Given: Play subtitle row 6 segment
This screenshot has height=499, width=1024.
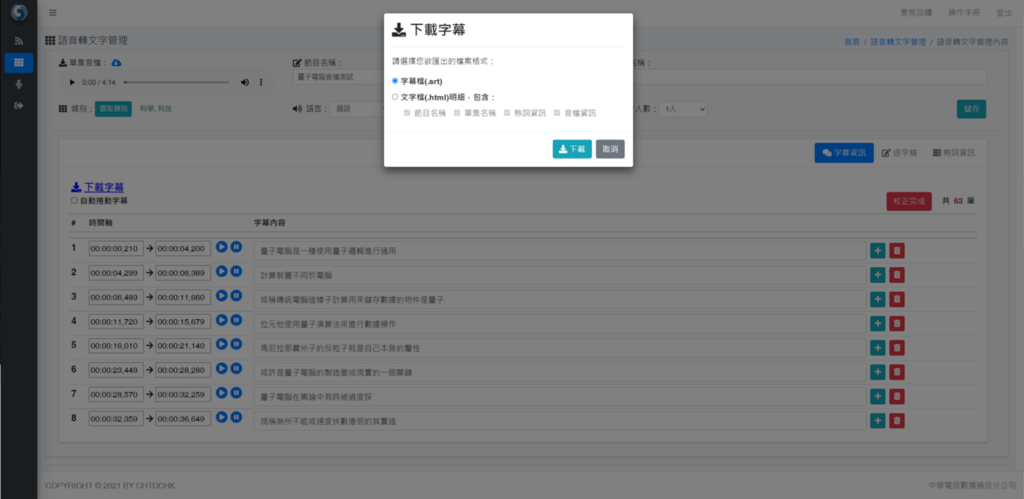Looking at the screenshot, I should (x=221, y=368).
